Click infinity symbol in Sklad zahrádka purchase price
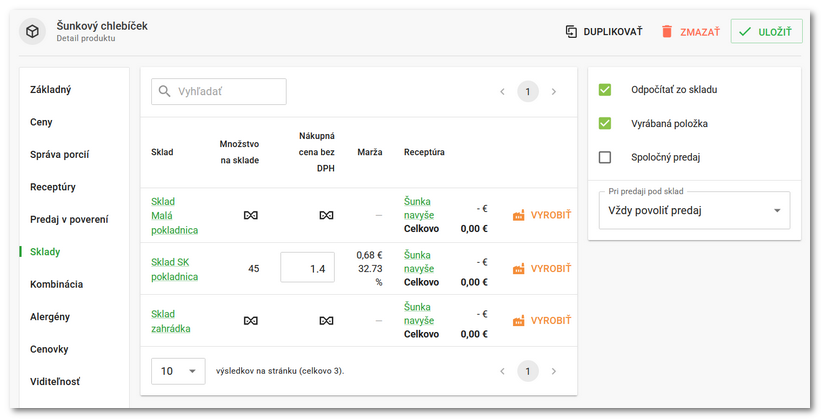Viewport: 821px width, 419px height. coord(326,321)
